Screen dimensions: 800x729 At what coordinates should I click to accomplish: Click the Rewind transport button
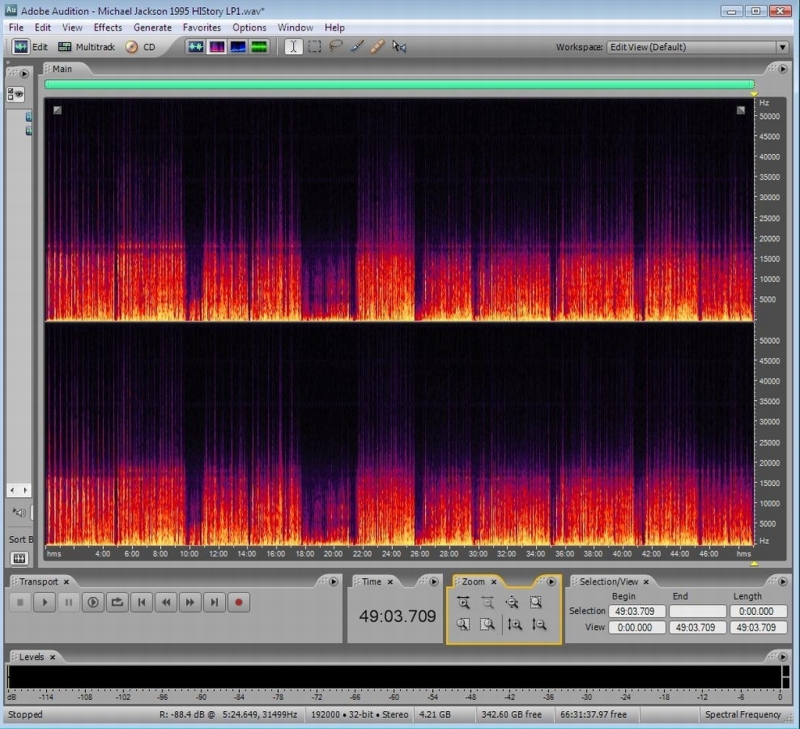[166, 602]
